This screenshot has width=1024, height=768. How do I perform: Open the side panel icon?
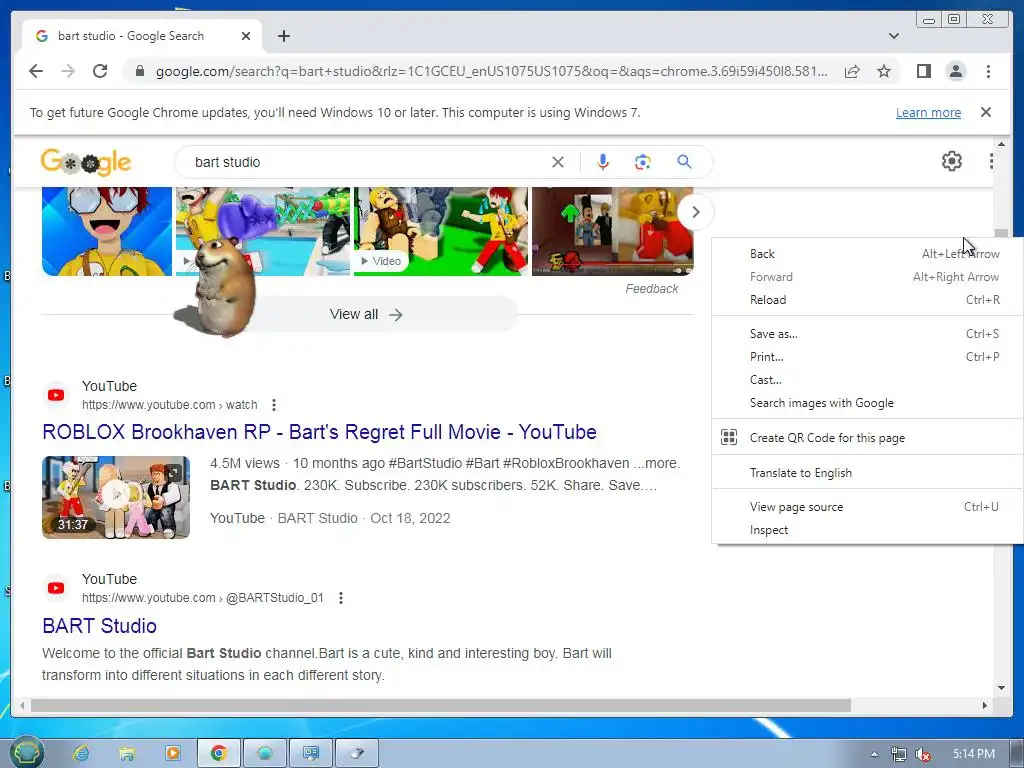(x=923, y=71)
